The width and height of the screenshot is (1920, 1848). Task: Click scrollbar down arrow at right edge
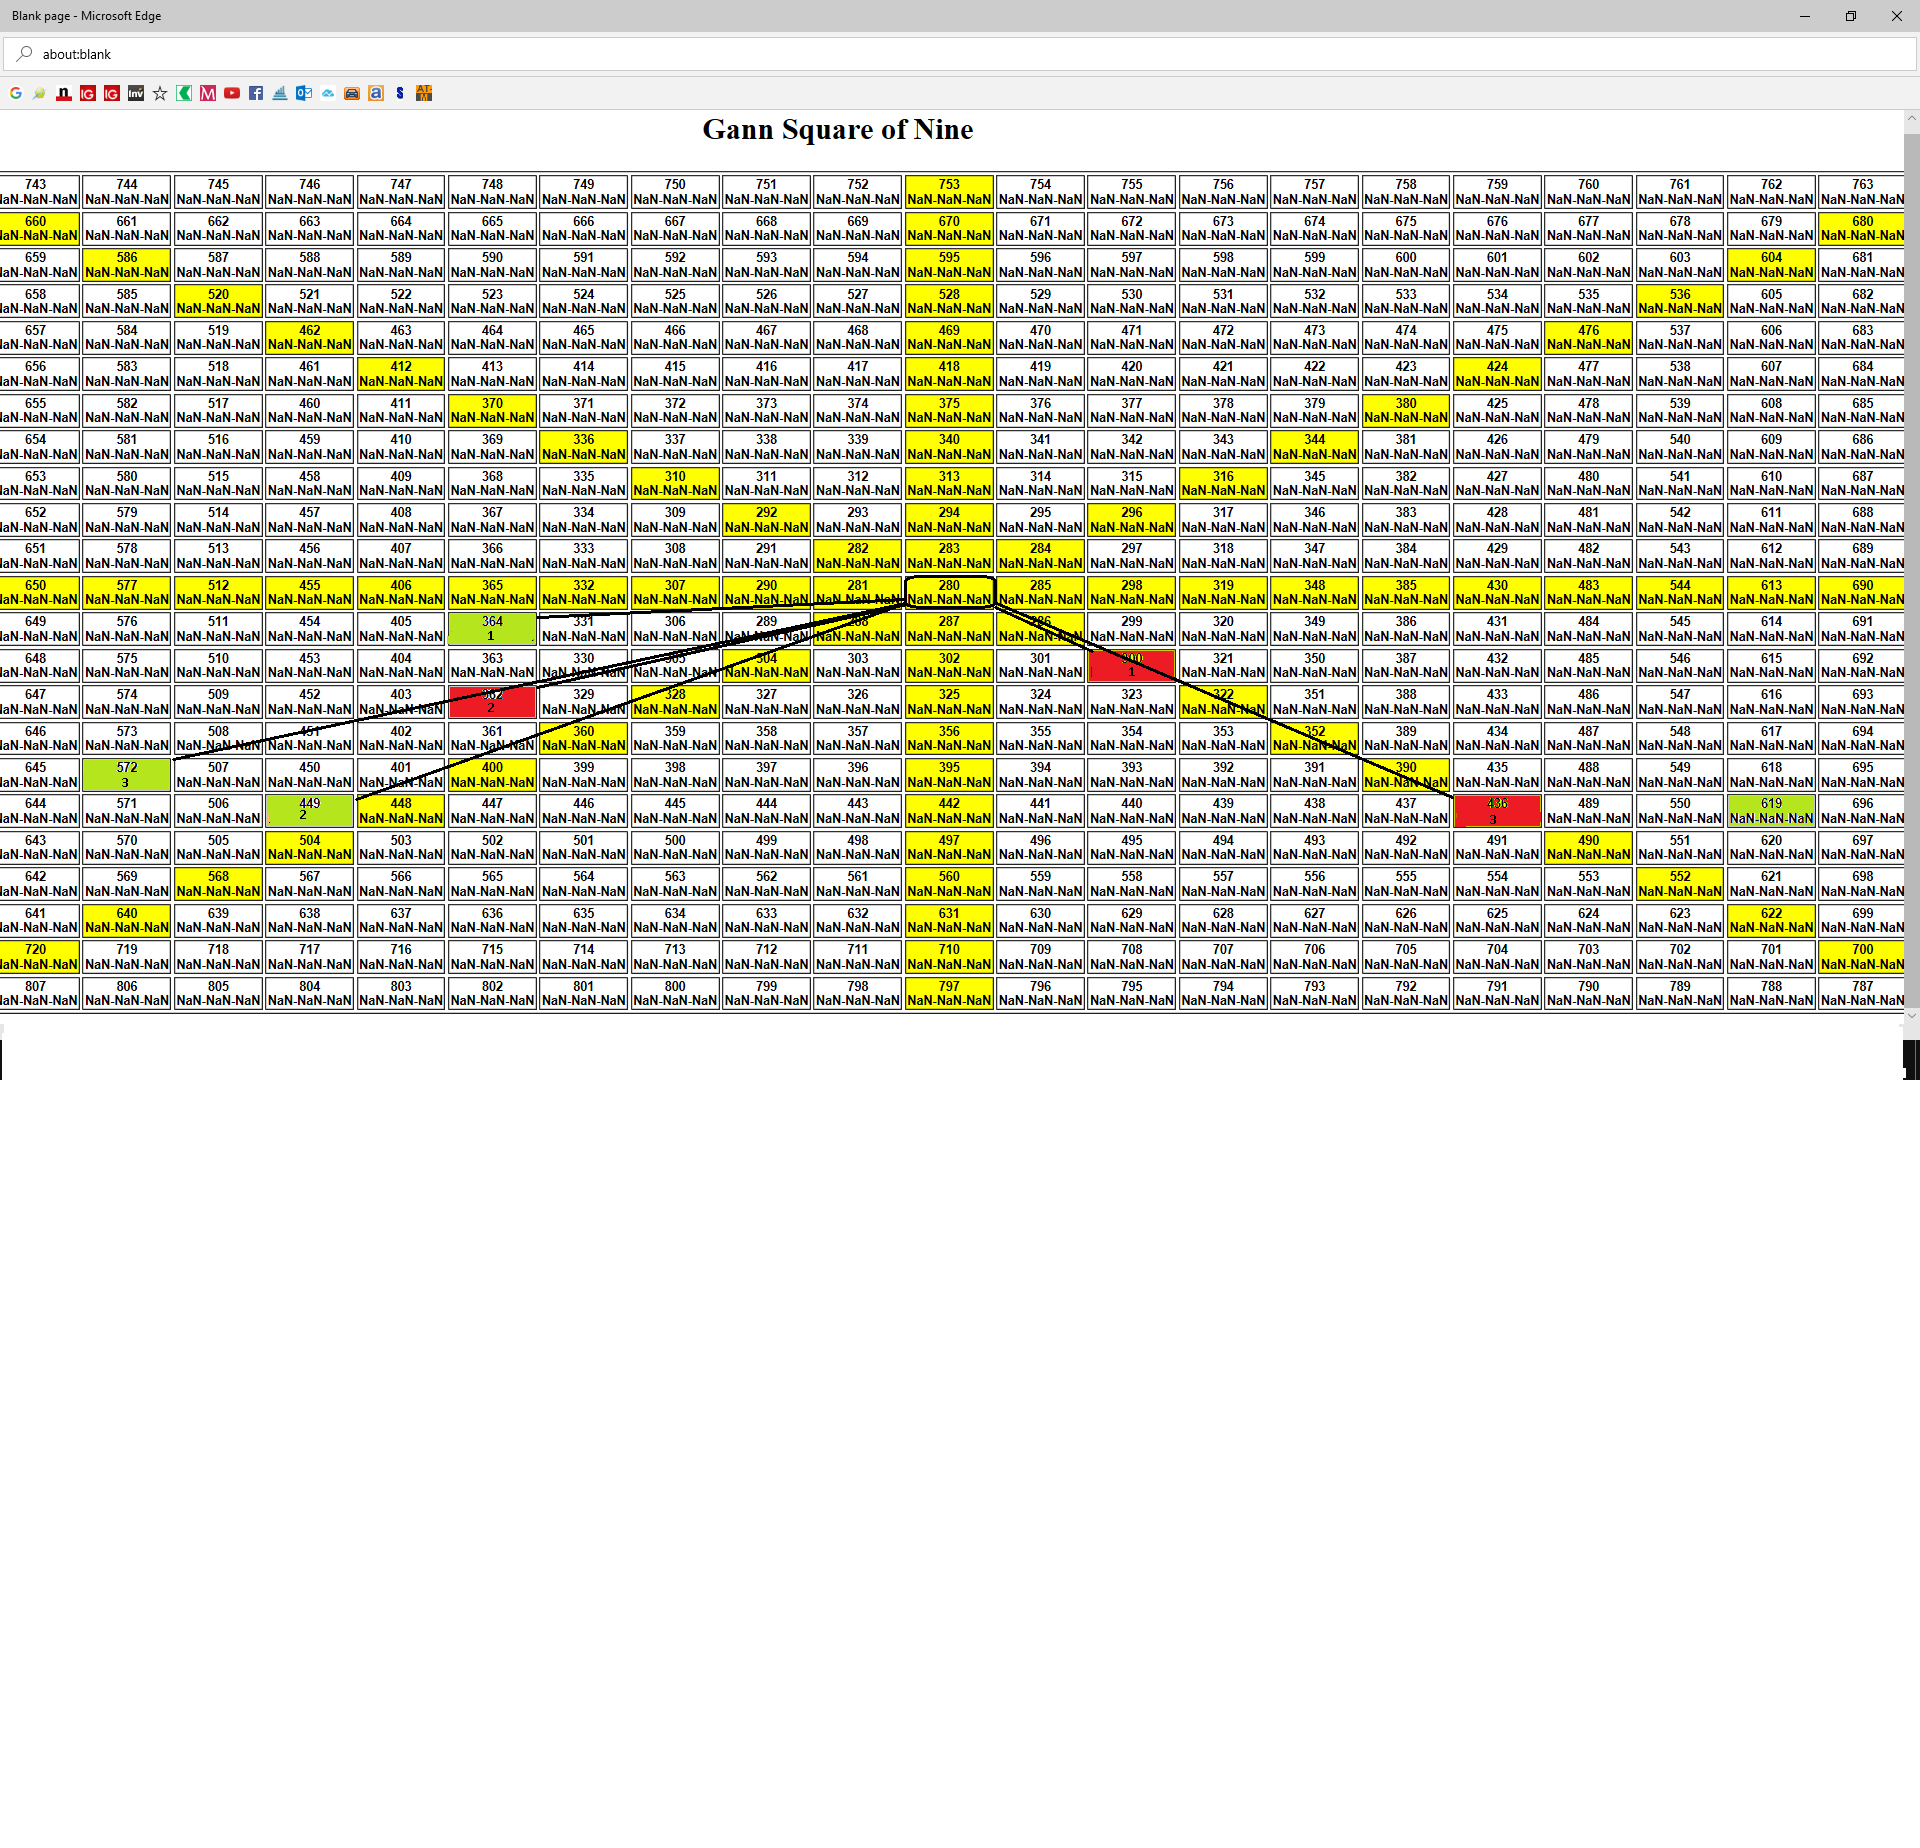coord(1911,1015)
